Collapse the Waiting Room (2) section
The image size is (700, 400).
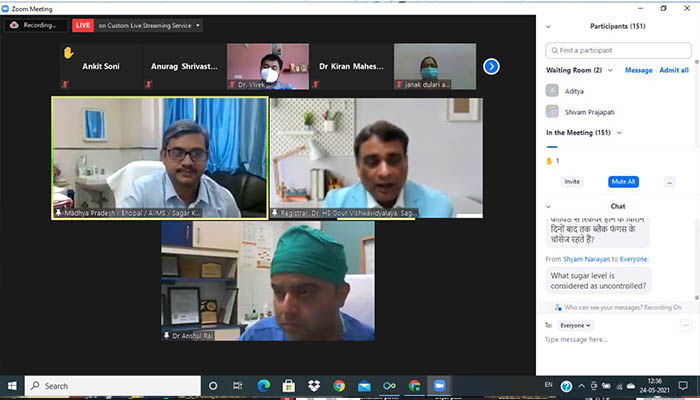click(x=610, y=70)
